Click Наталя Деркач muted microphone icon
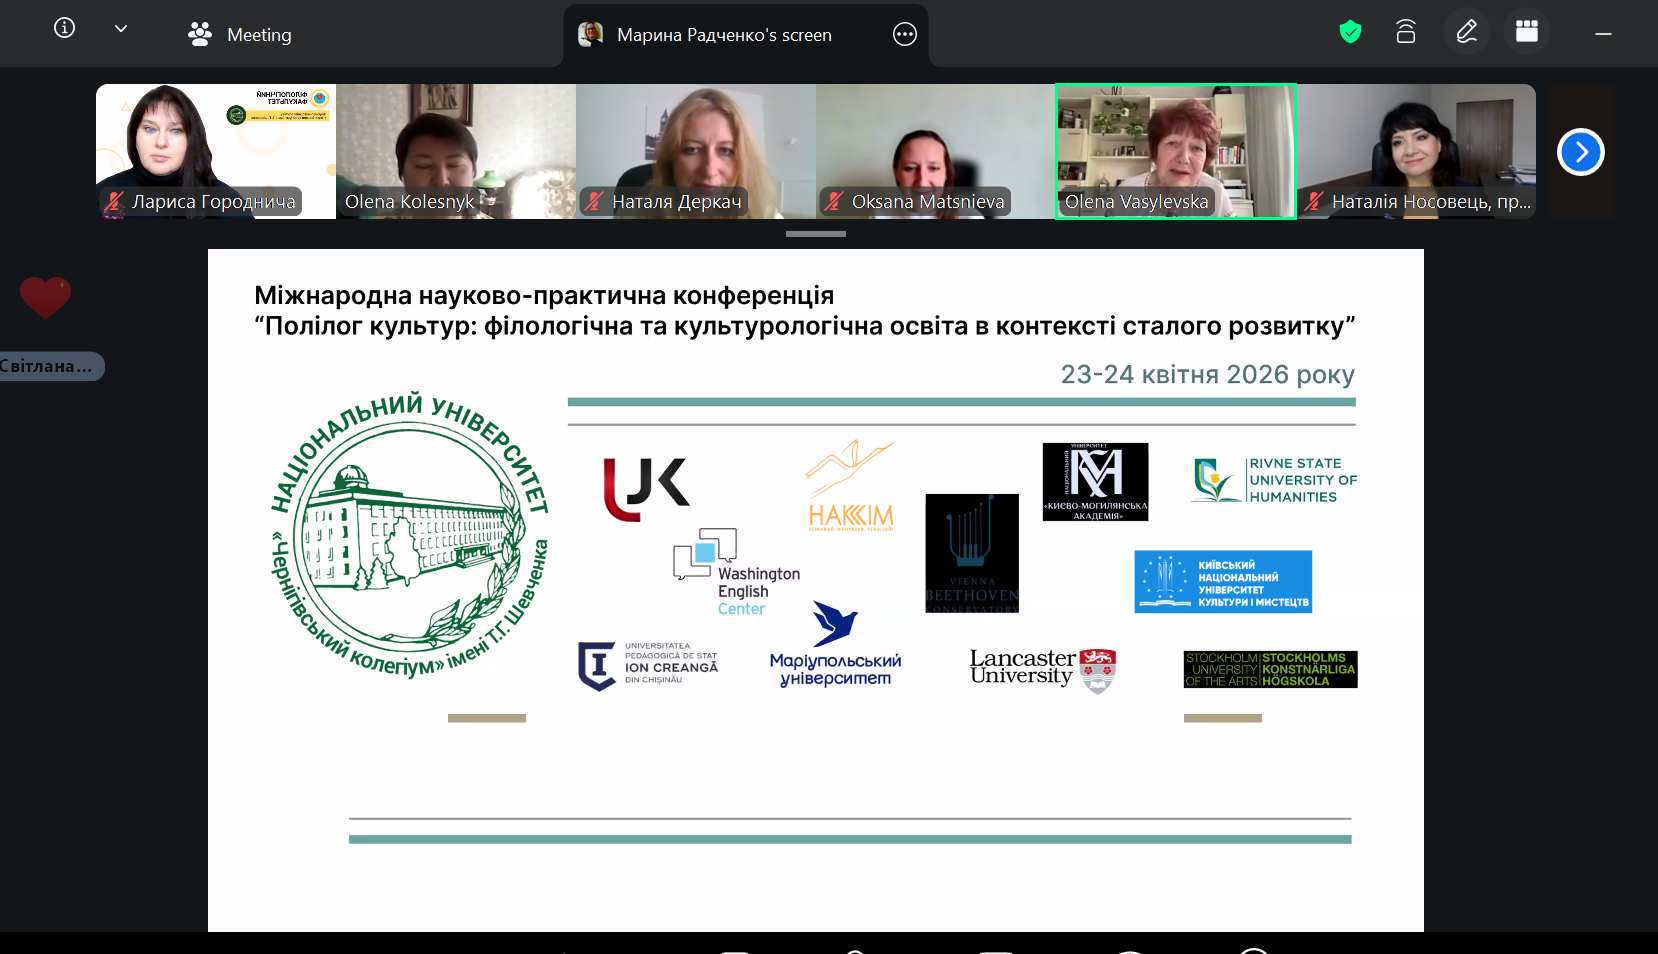This screenshot has height=954, width=1658. point(594,202)
